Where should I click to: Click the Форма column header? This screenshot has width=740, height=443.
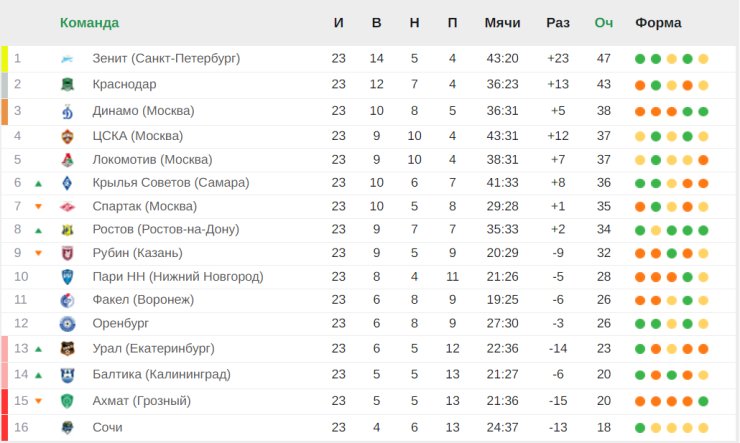[658, 23]
